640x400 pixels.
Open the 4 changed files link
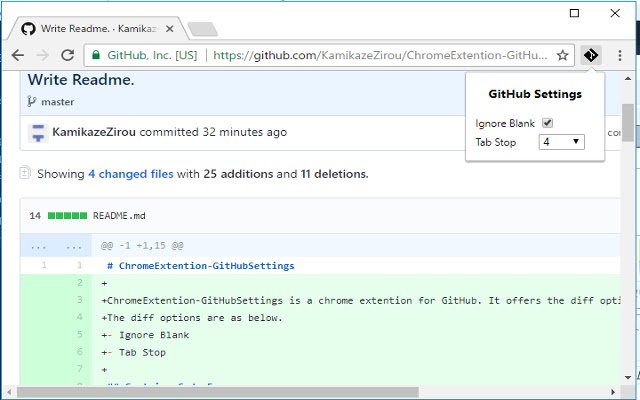pos(131,174)
